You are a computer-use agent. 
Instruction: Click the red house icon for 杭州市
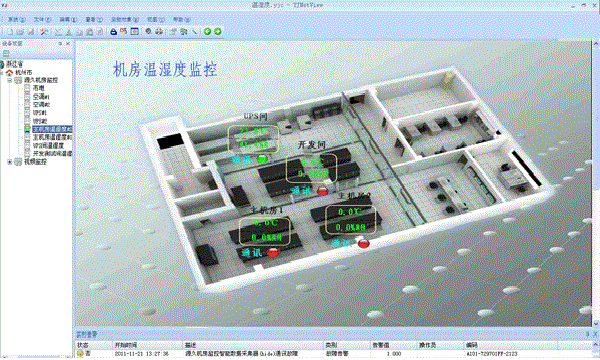coord(10,72)
